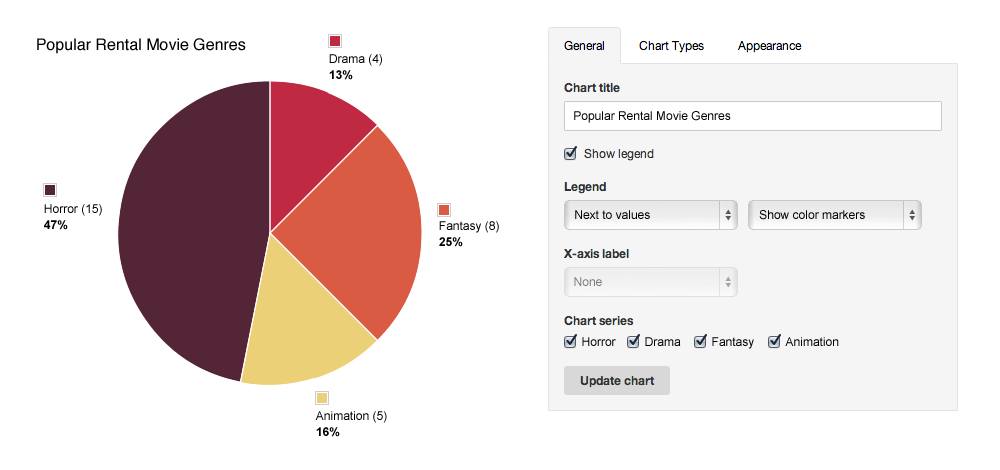Open the Appearance tab

click(769, 46)
